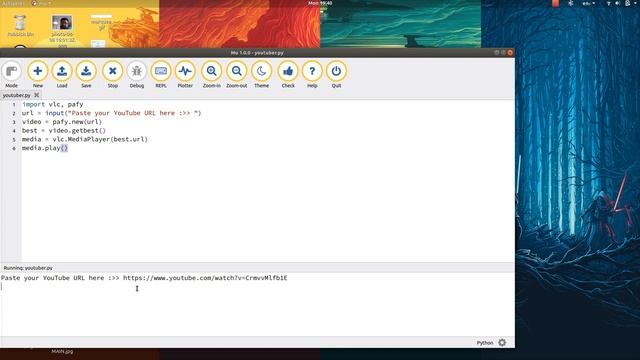This screenshot has height=360, width=640.
Task: Quit the Mu editor
Action: [336, 74]
